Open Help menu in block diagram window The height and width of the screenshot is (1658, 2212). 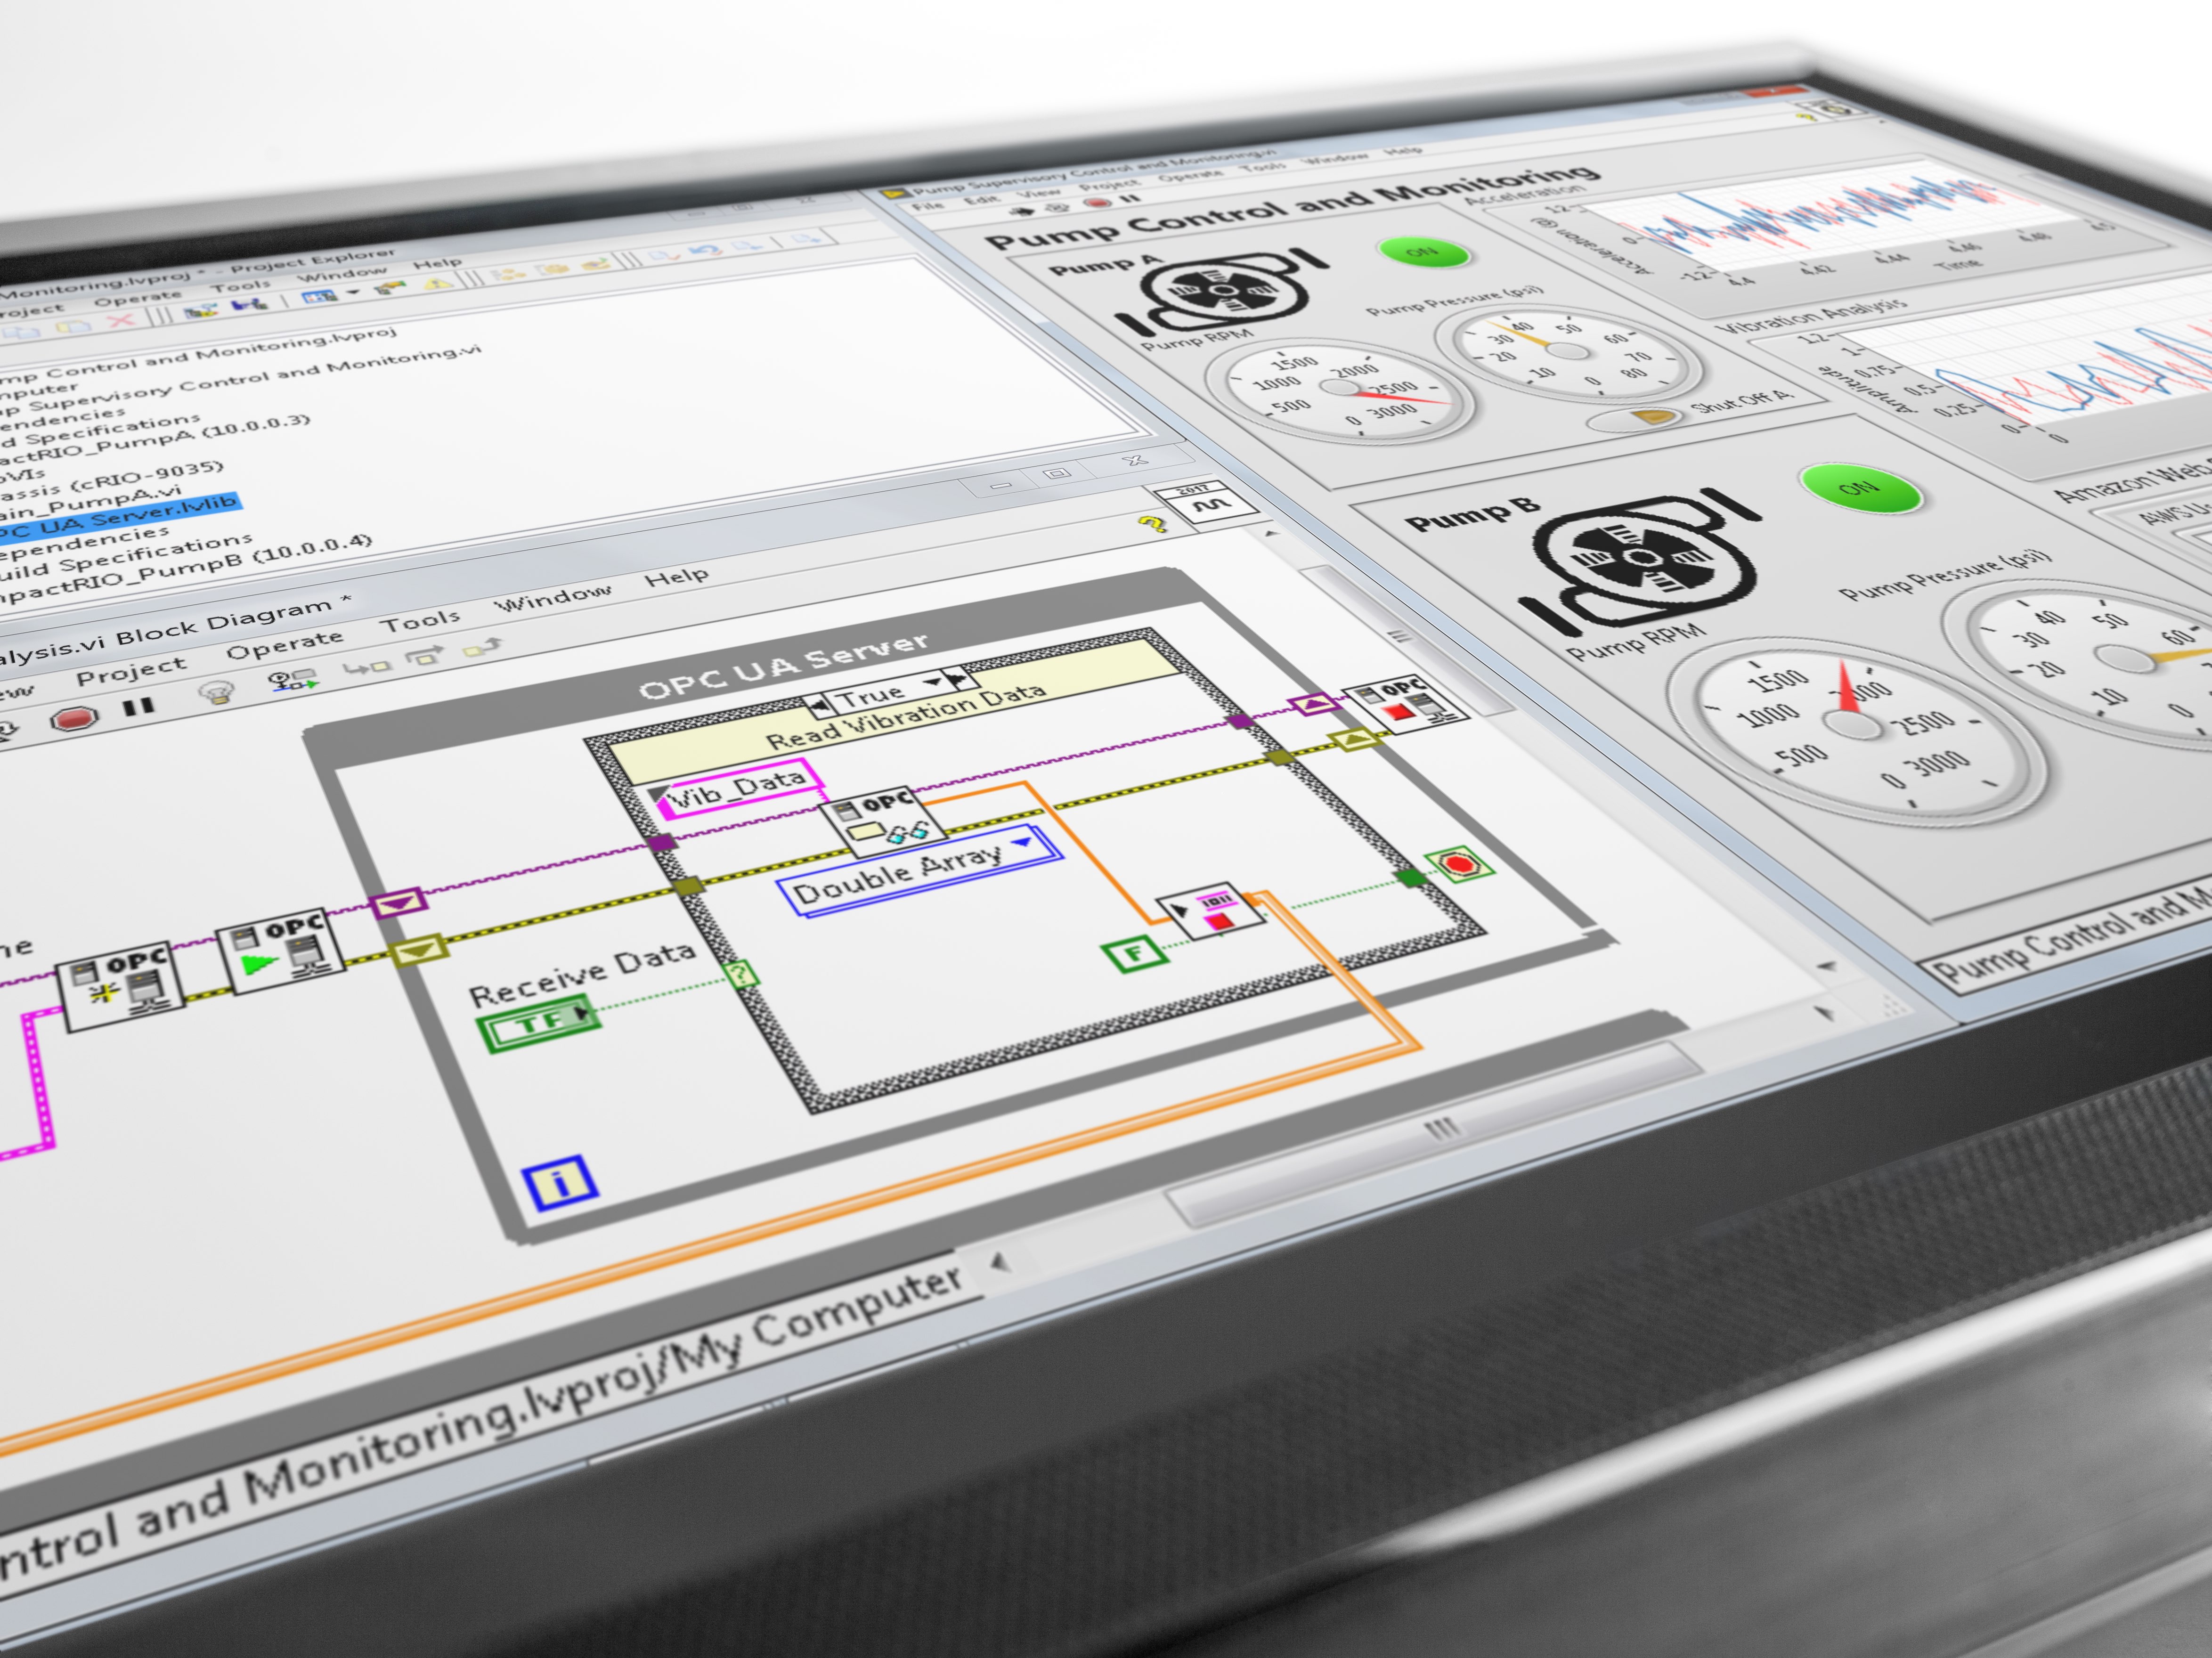pos(676,577)
